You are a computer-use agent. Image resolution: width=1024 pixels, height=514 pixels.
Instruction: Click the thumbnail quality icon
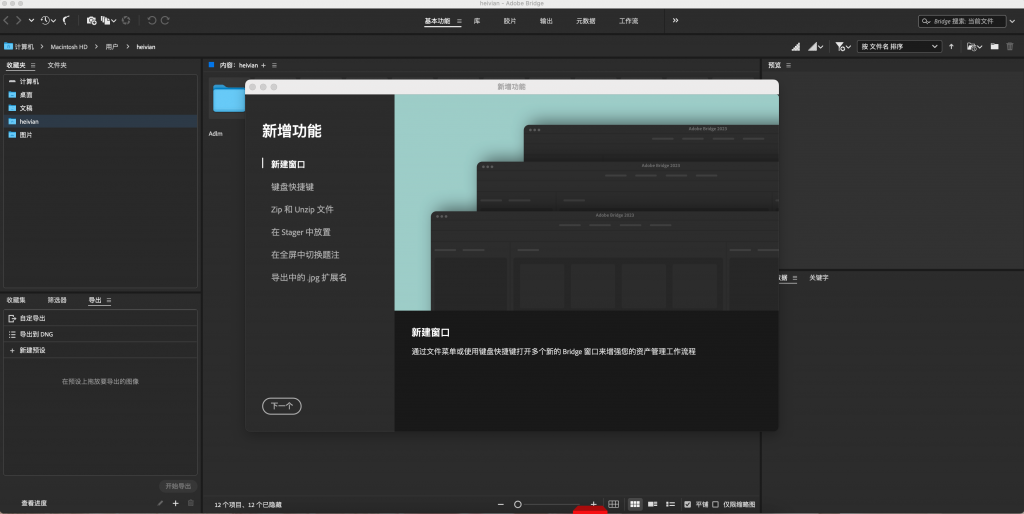(x=796, y=46)
